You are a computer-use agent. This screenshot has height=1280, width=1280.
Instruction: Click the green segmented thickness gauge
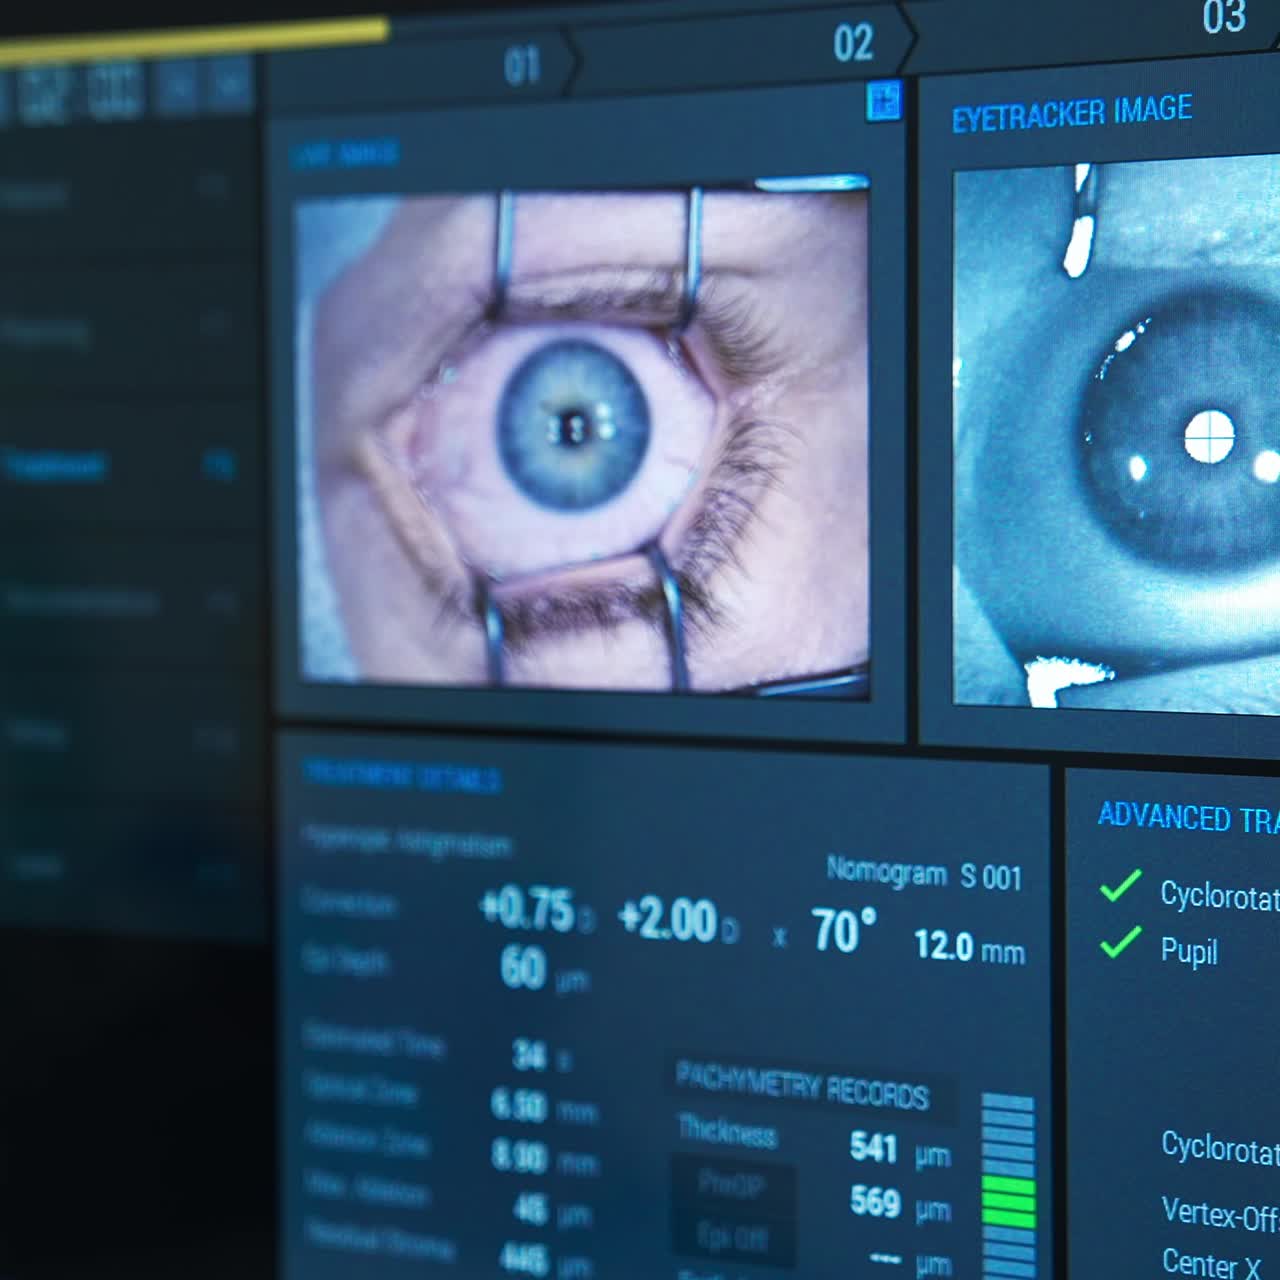(x=1008, y=1185)
